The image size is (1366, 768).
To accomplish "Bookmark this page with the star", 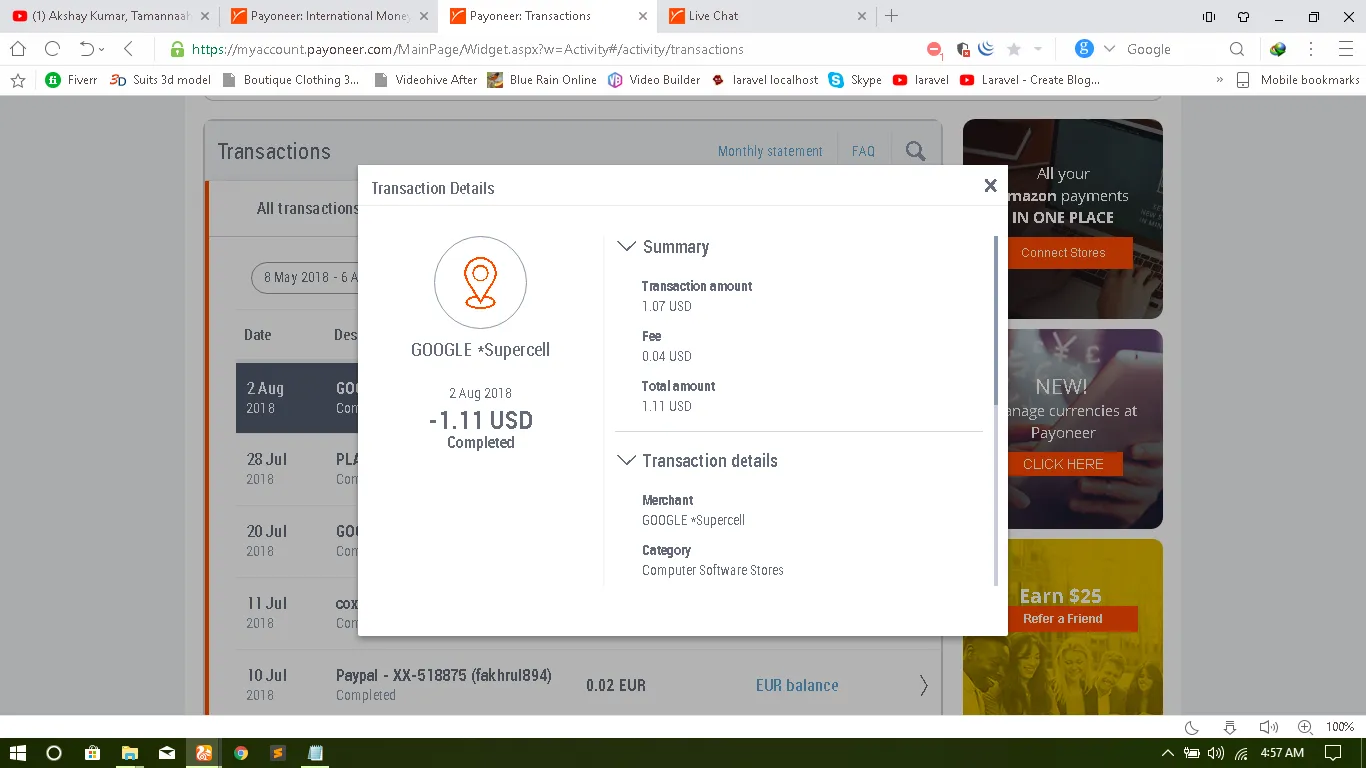I will pyautogui.click(x=1014, y=49).
